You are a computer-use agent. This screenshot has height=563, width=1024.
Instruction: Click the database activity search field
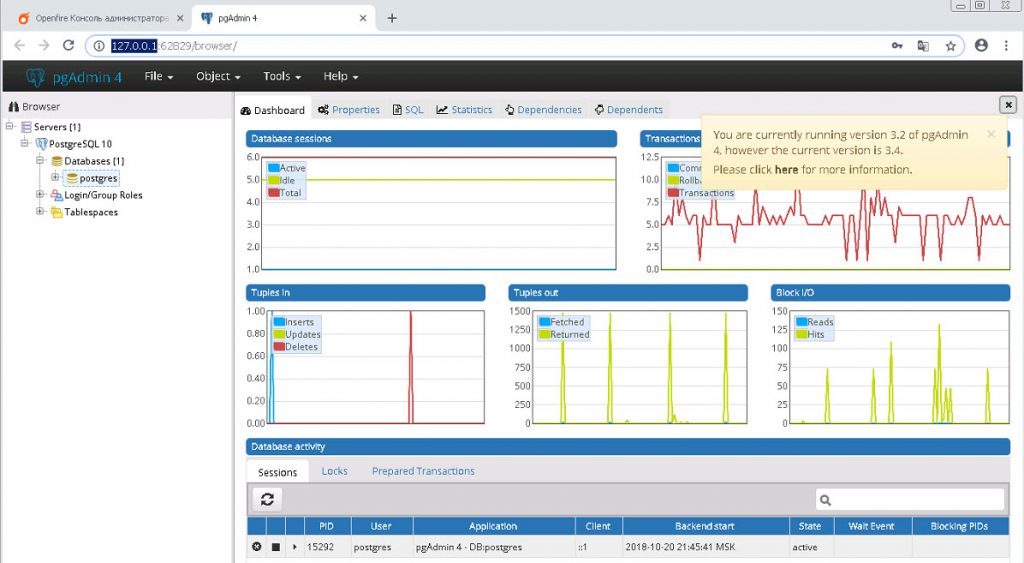pyautogui.click(x=910, y=500)
